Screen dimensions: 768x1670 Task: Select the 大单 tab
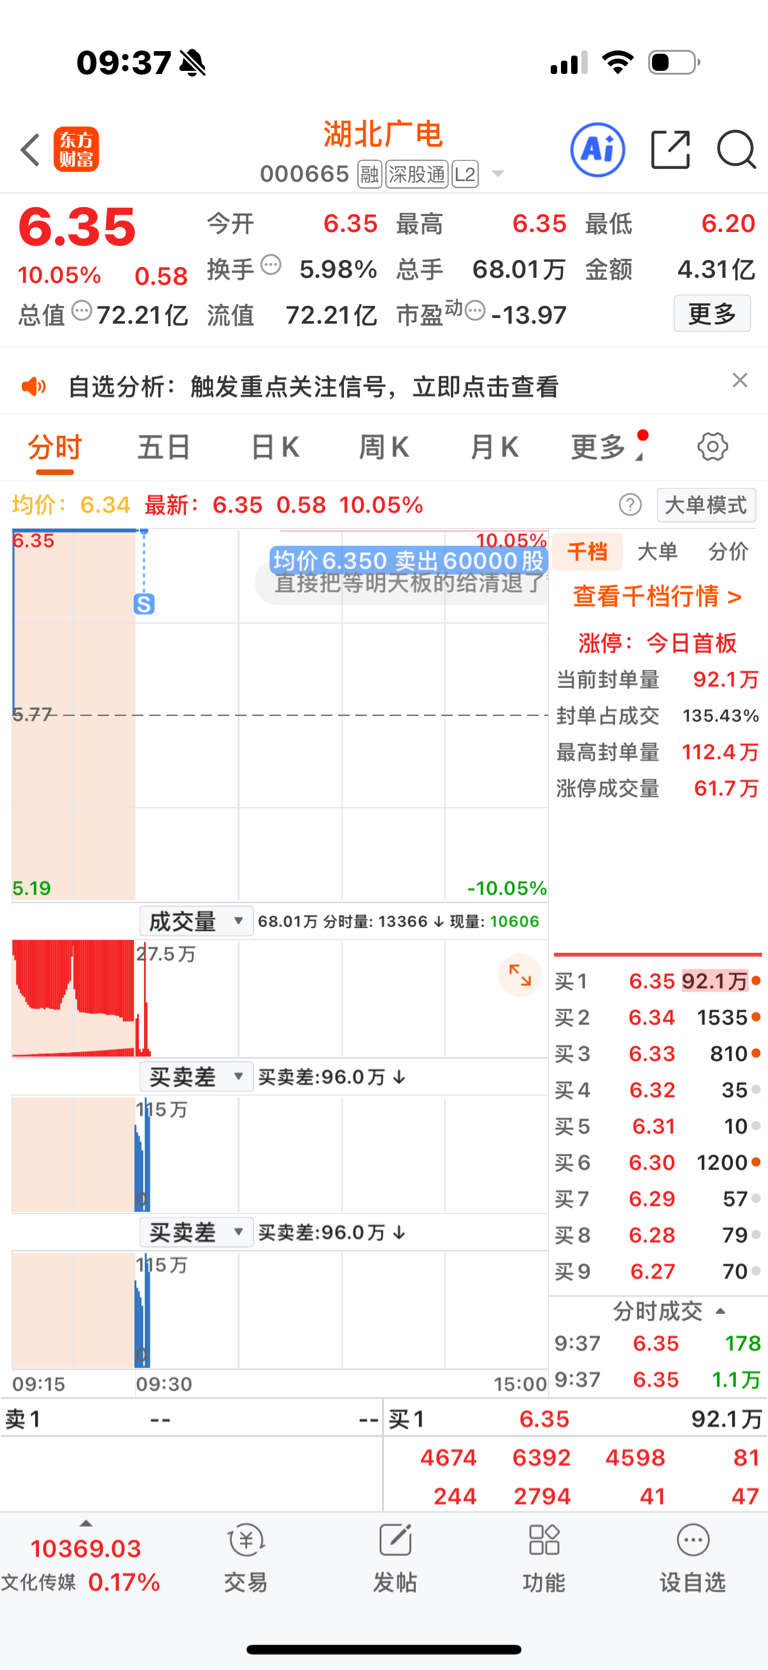tap(657, 551)
